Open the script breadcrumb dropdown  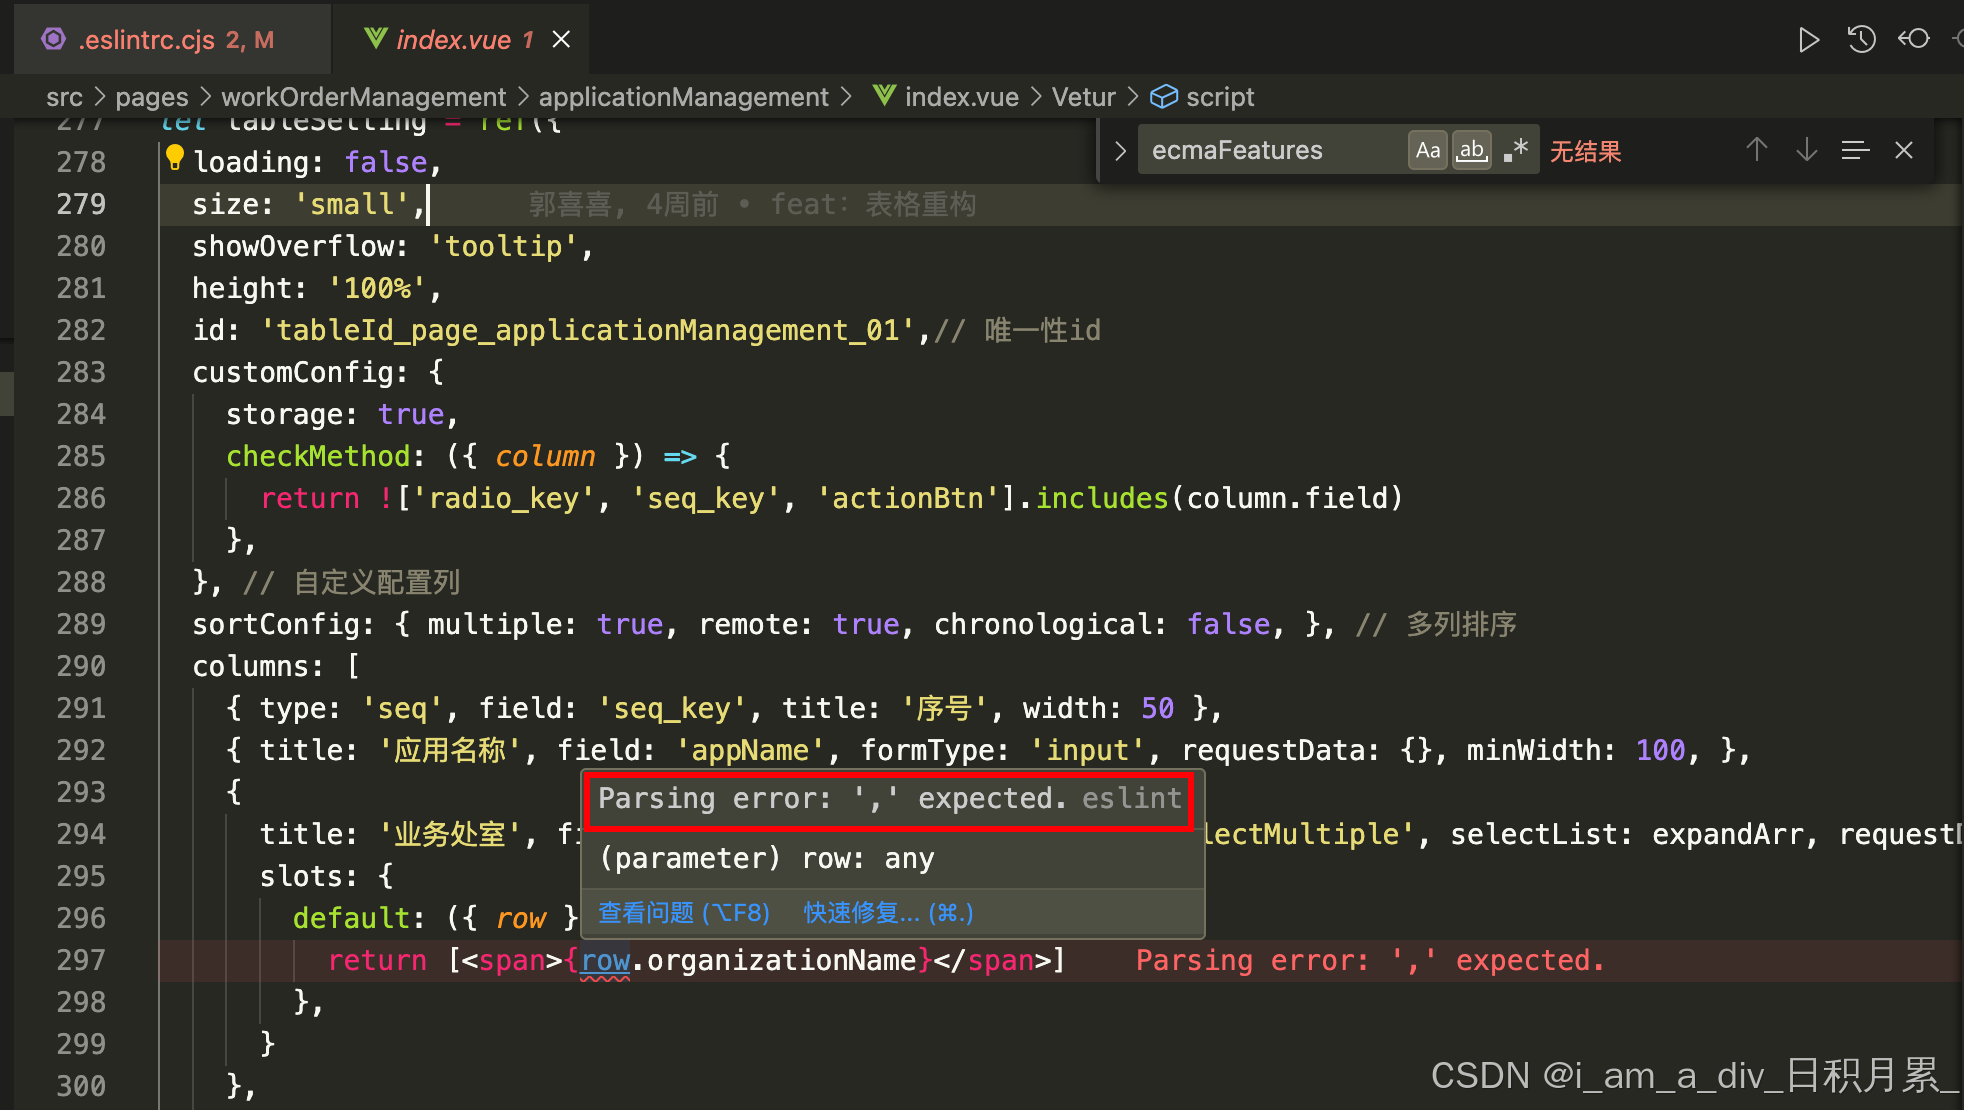1219,97
